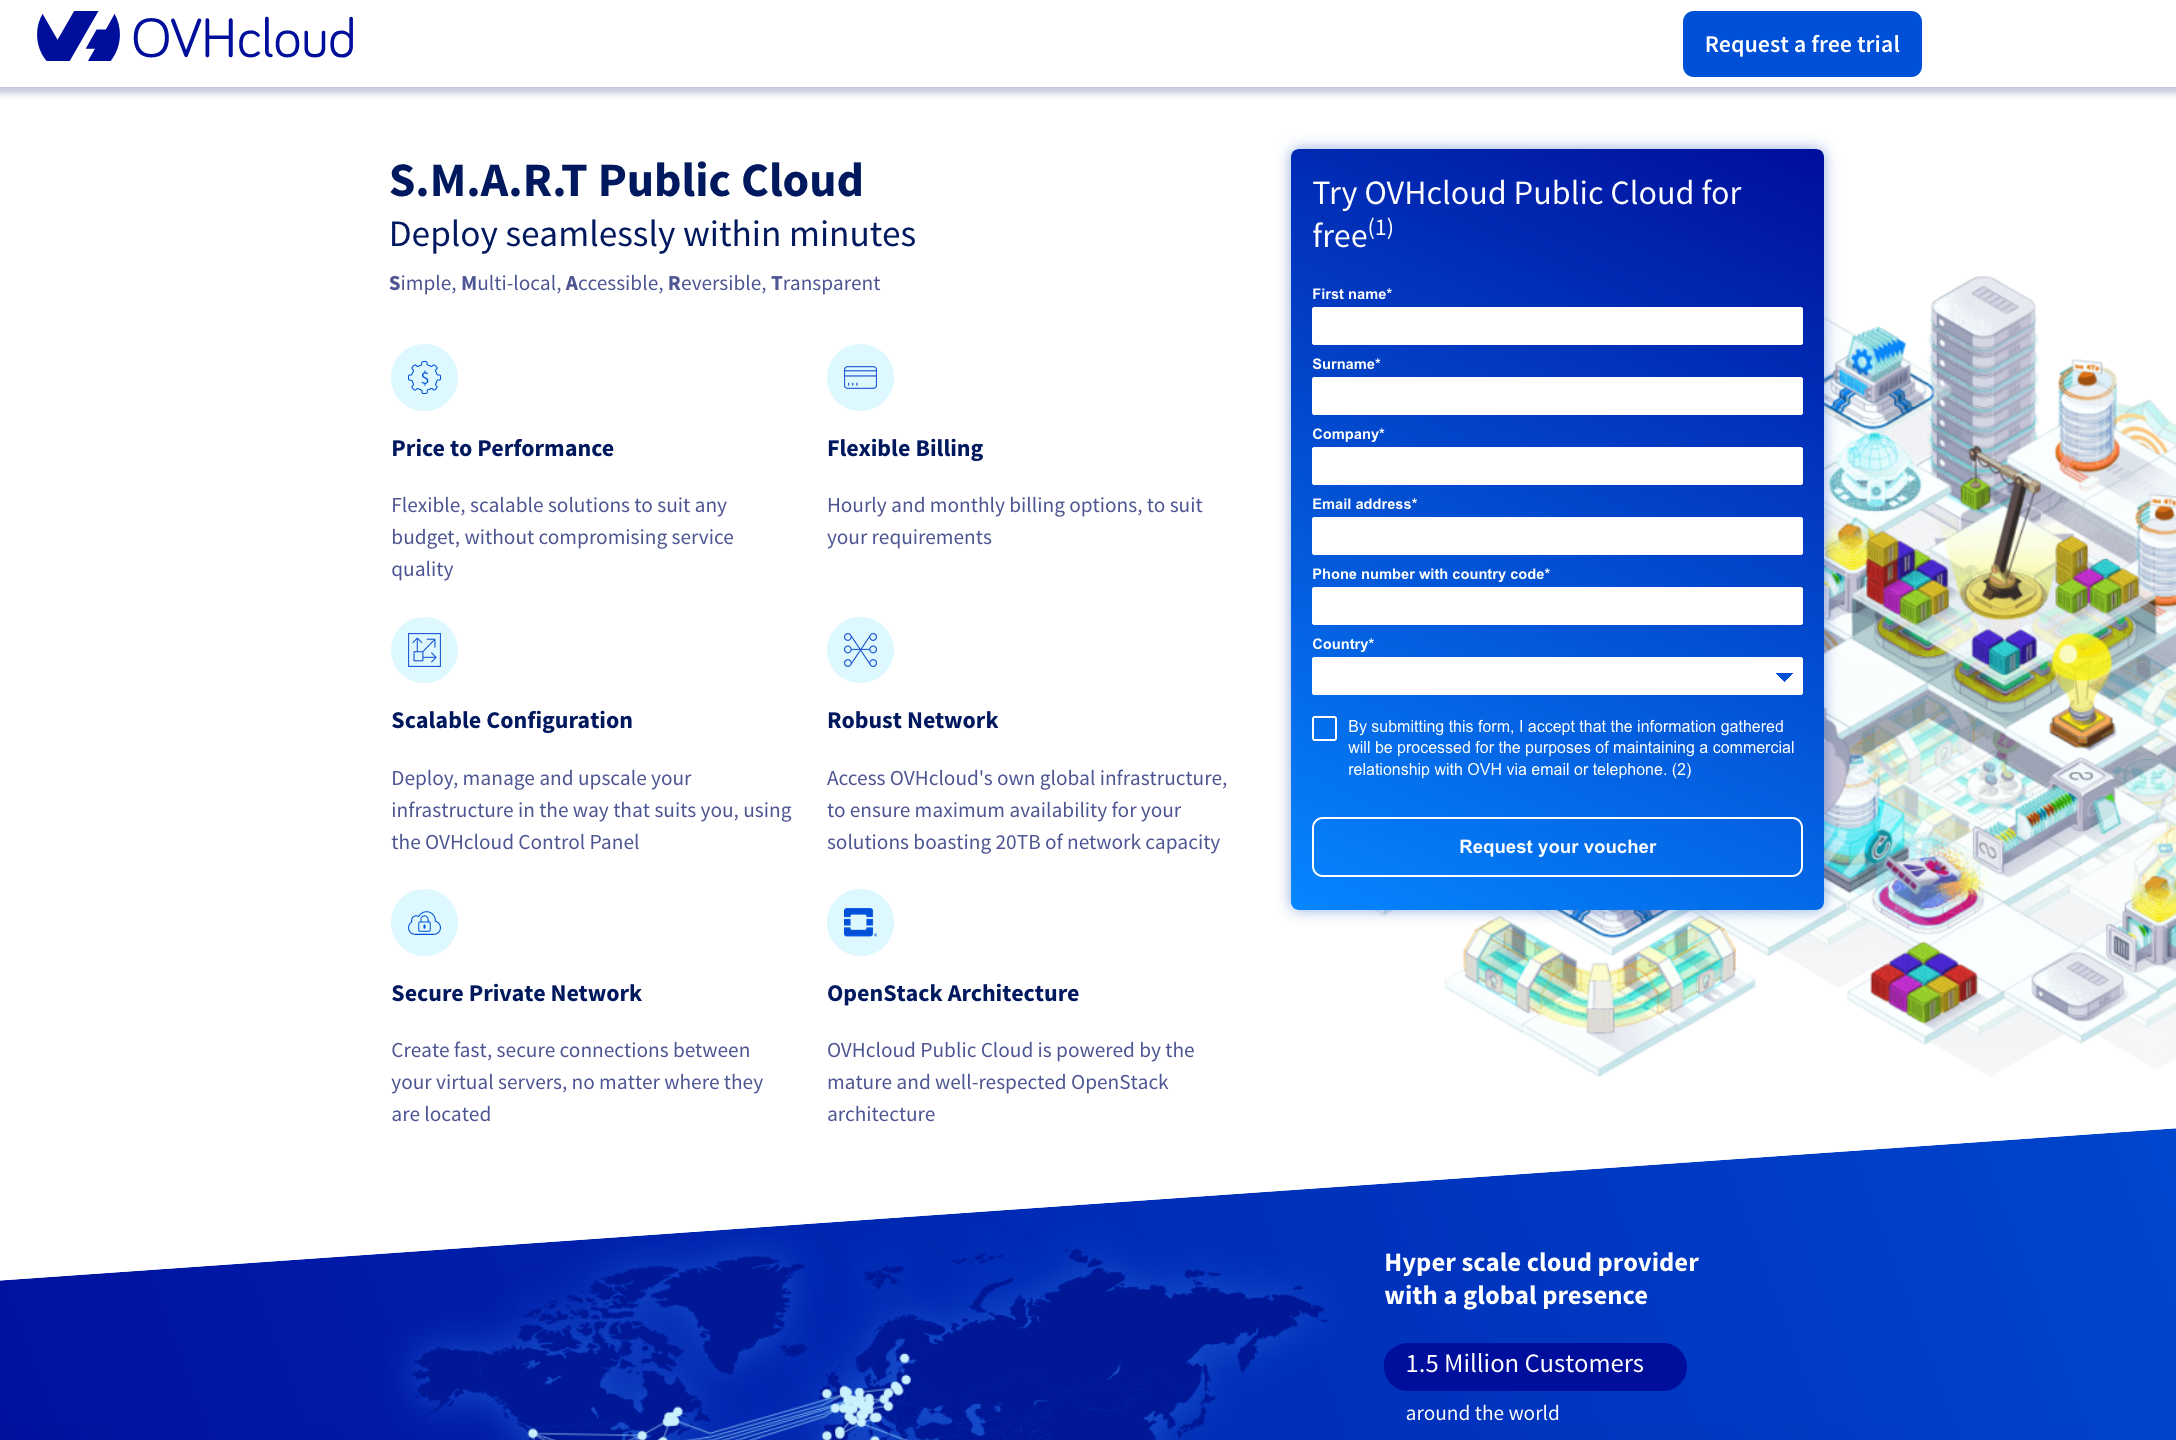Click the Company input field
The height and width of the screenshot is (1440, 2176).
pos(1557,466)
